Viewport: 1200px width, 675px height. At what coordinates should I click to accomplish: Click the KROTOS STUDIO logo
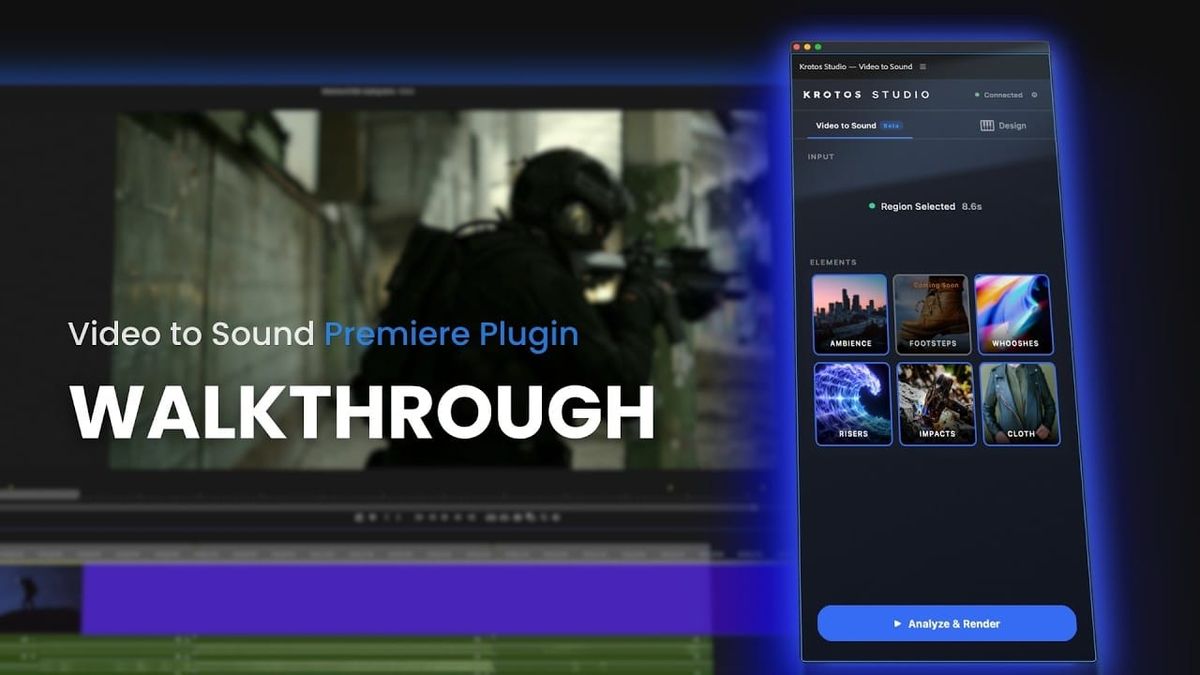pos(867,95)
